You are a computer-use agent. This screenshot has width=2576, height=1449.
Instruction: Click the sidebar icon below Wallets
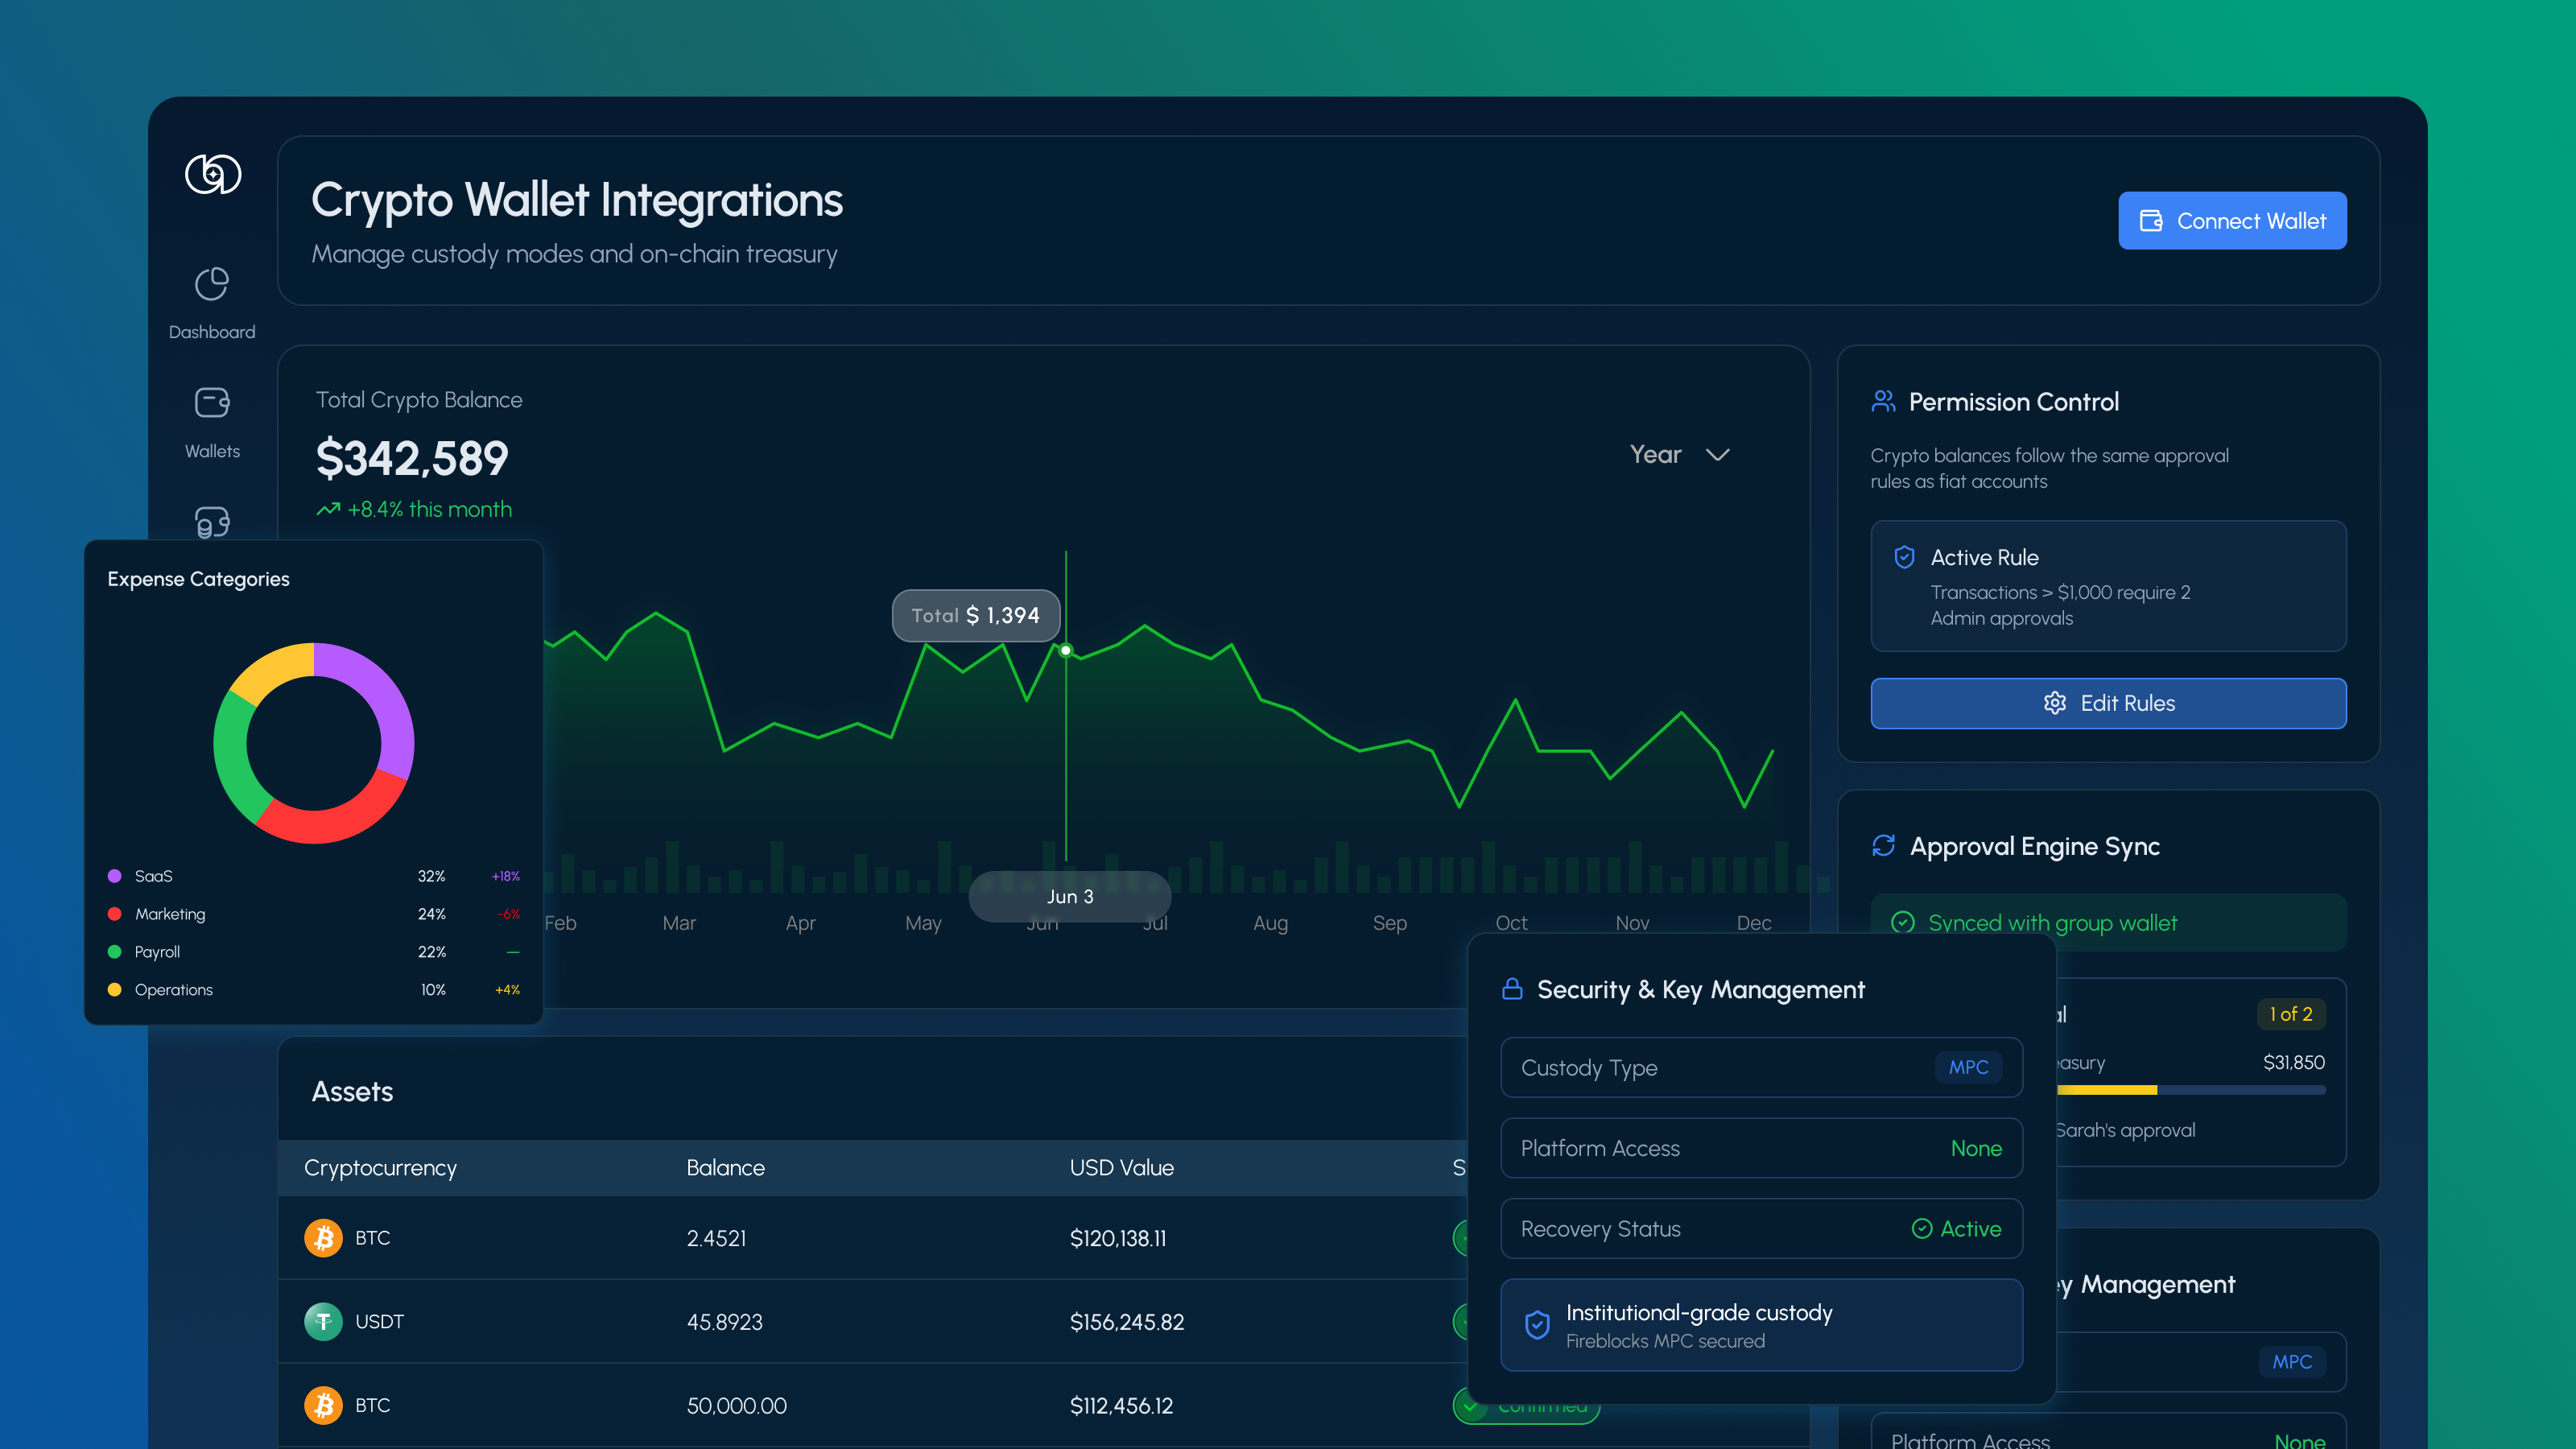click(212, 522)
